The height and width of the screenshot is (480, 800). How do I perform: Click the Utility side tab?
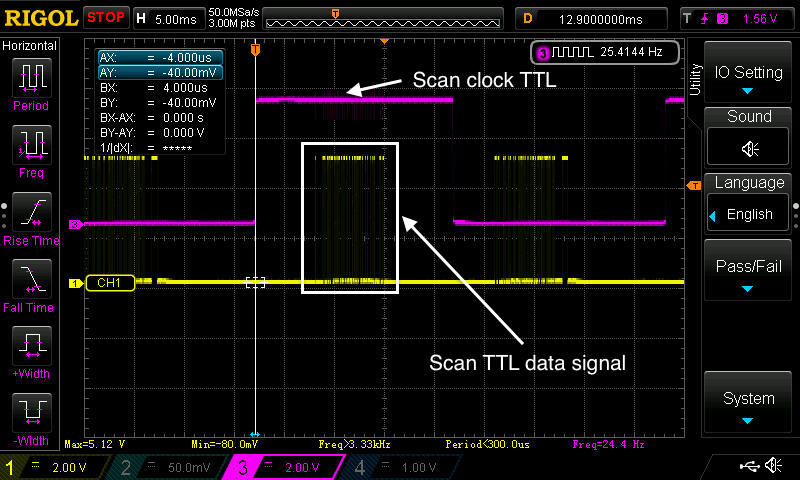(694, 79)
